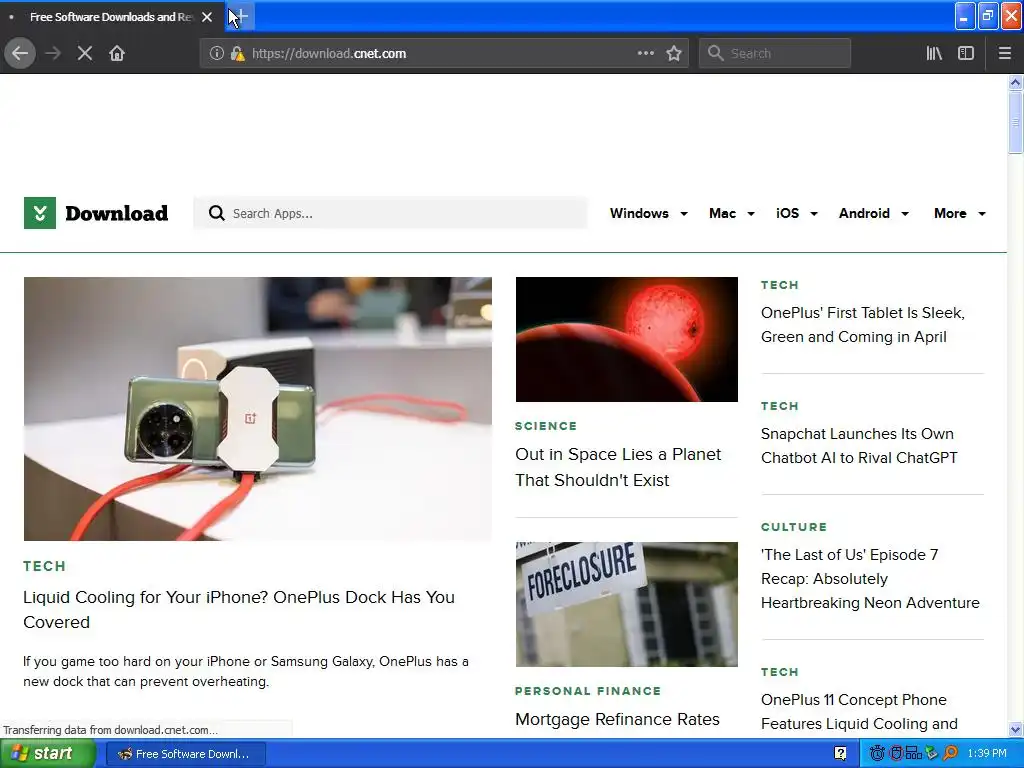Image resolution: width=1024 pixels, height=768 pixels.
Task: Open the red planet article image
Action: click(627, 340)
